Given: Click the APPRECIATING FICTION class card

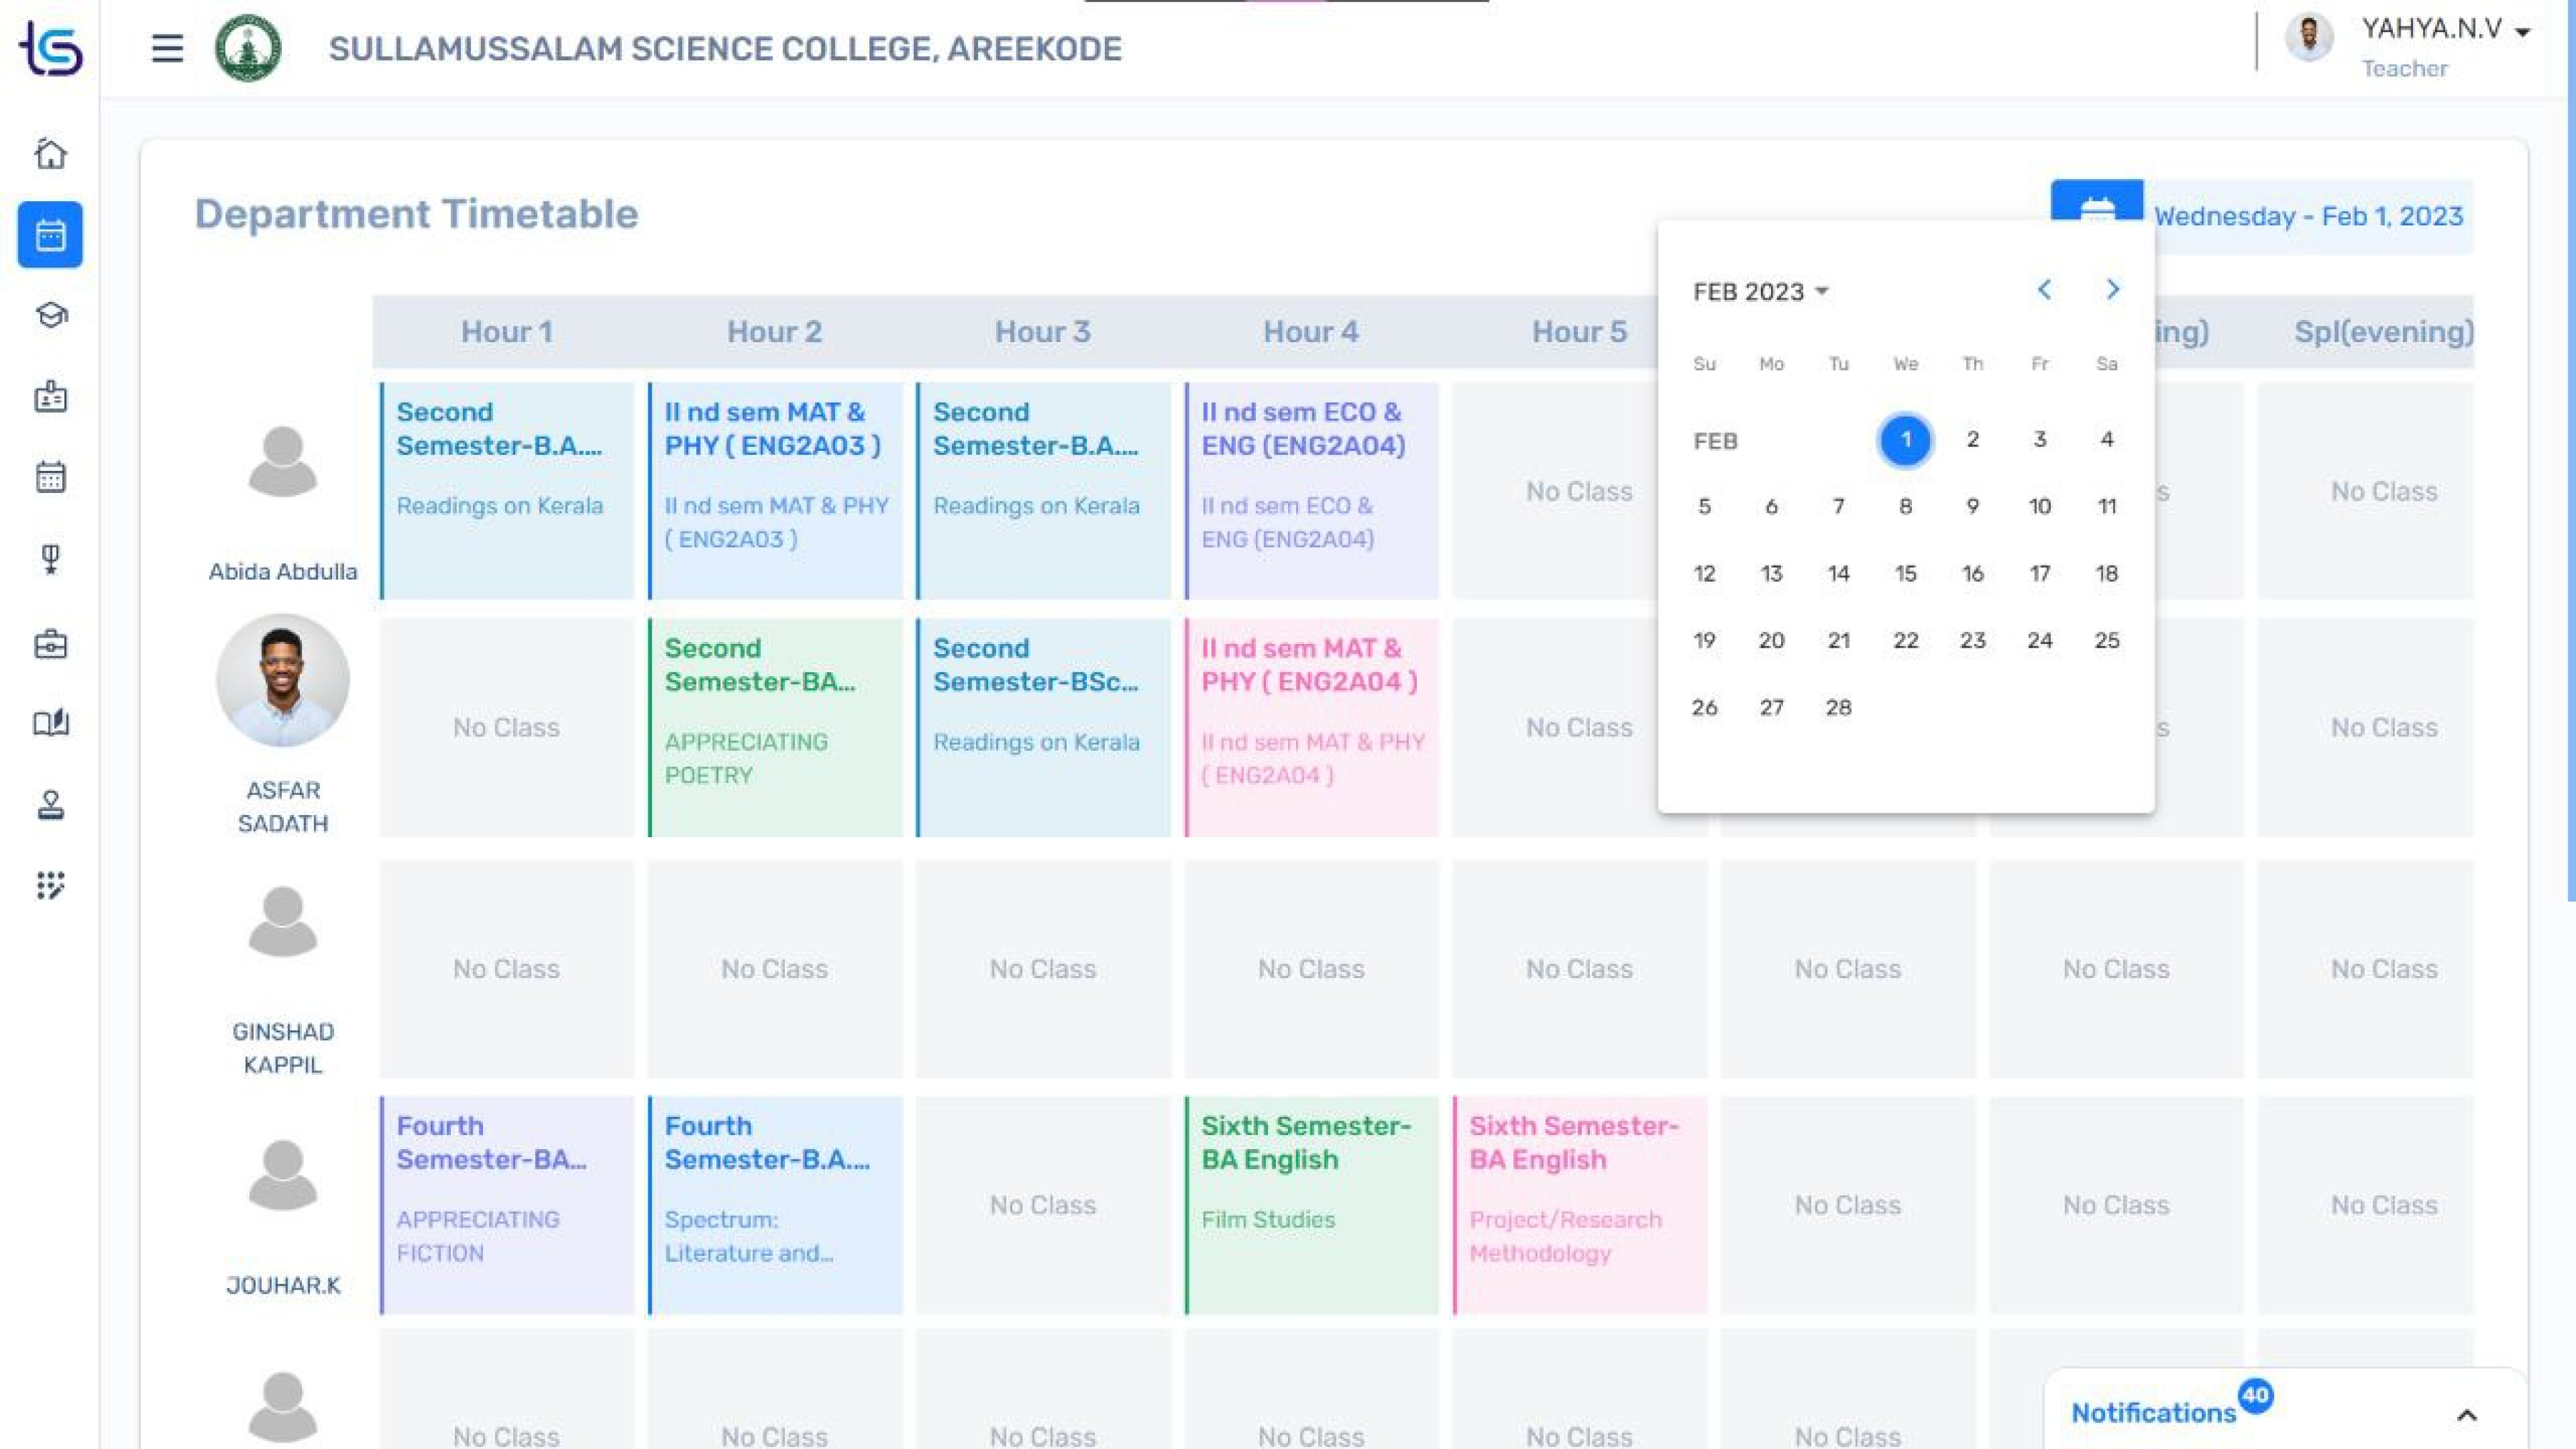Looking at the screenshot, I should (507, 1204).
